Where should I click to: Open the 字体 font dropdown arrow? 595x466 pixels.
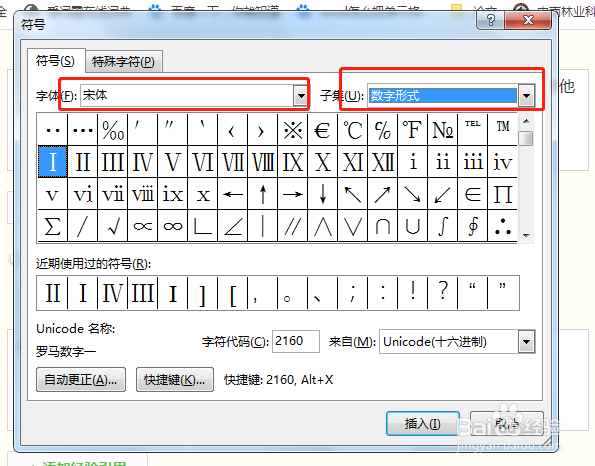pos(301,95)
